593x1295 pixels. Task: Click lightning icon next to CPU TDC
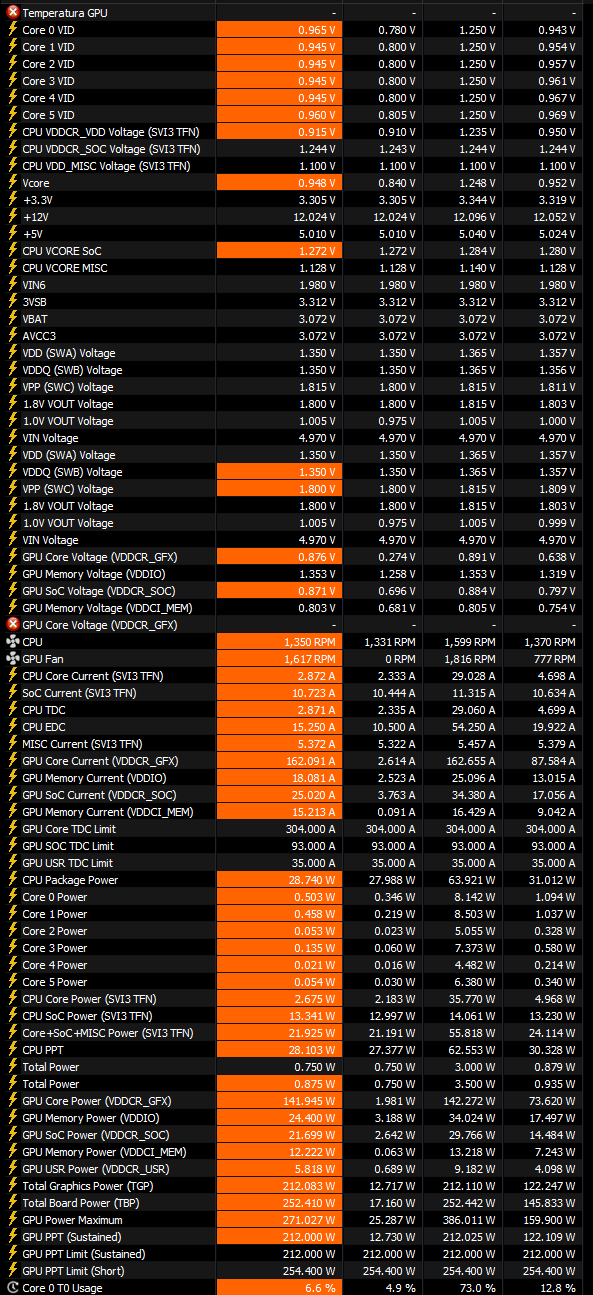coord(13,710)
